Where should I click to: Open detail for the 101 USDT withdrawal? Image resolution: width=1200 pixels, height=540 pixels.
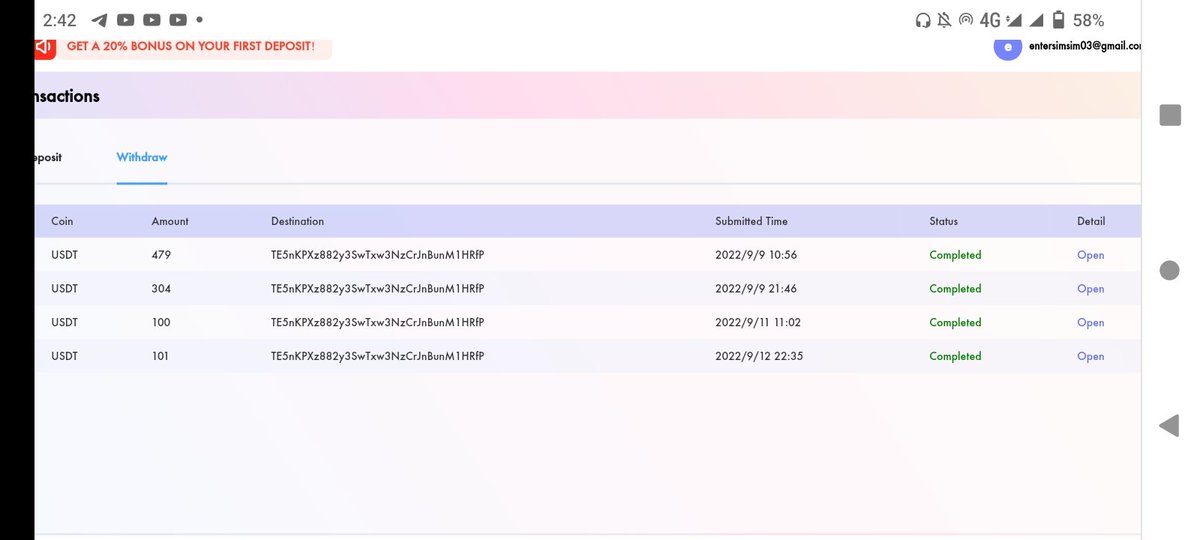pyautogui.click(x=1091, y=356)
